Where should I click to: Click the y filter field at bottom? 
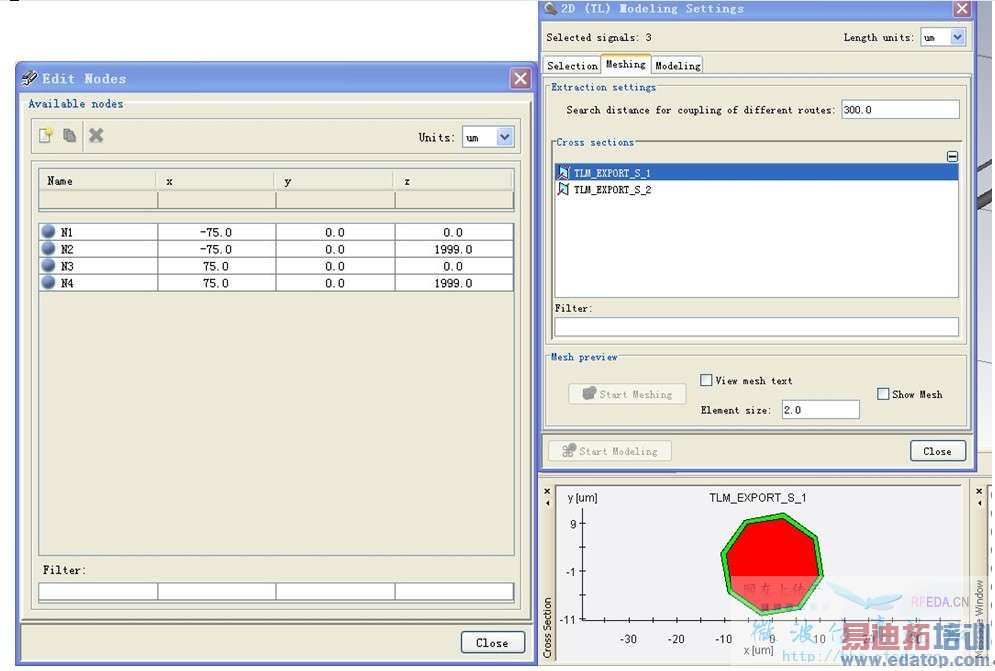click(x=335, y=591)
